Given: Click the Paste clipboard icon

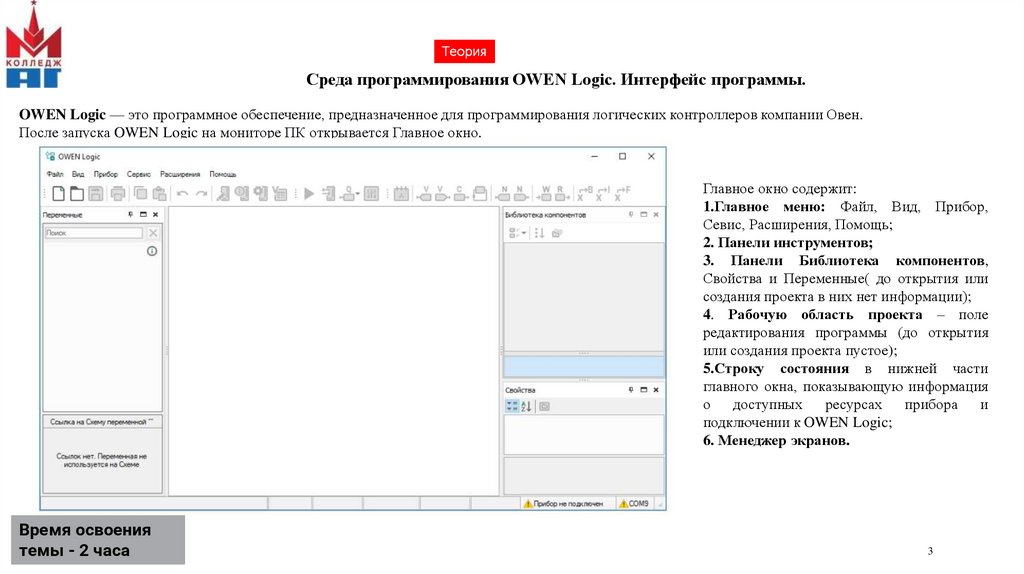Looking at the screenshot, I should pos(159,193).
